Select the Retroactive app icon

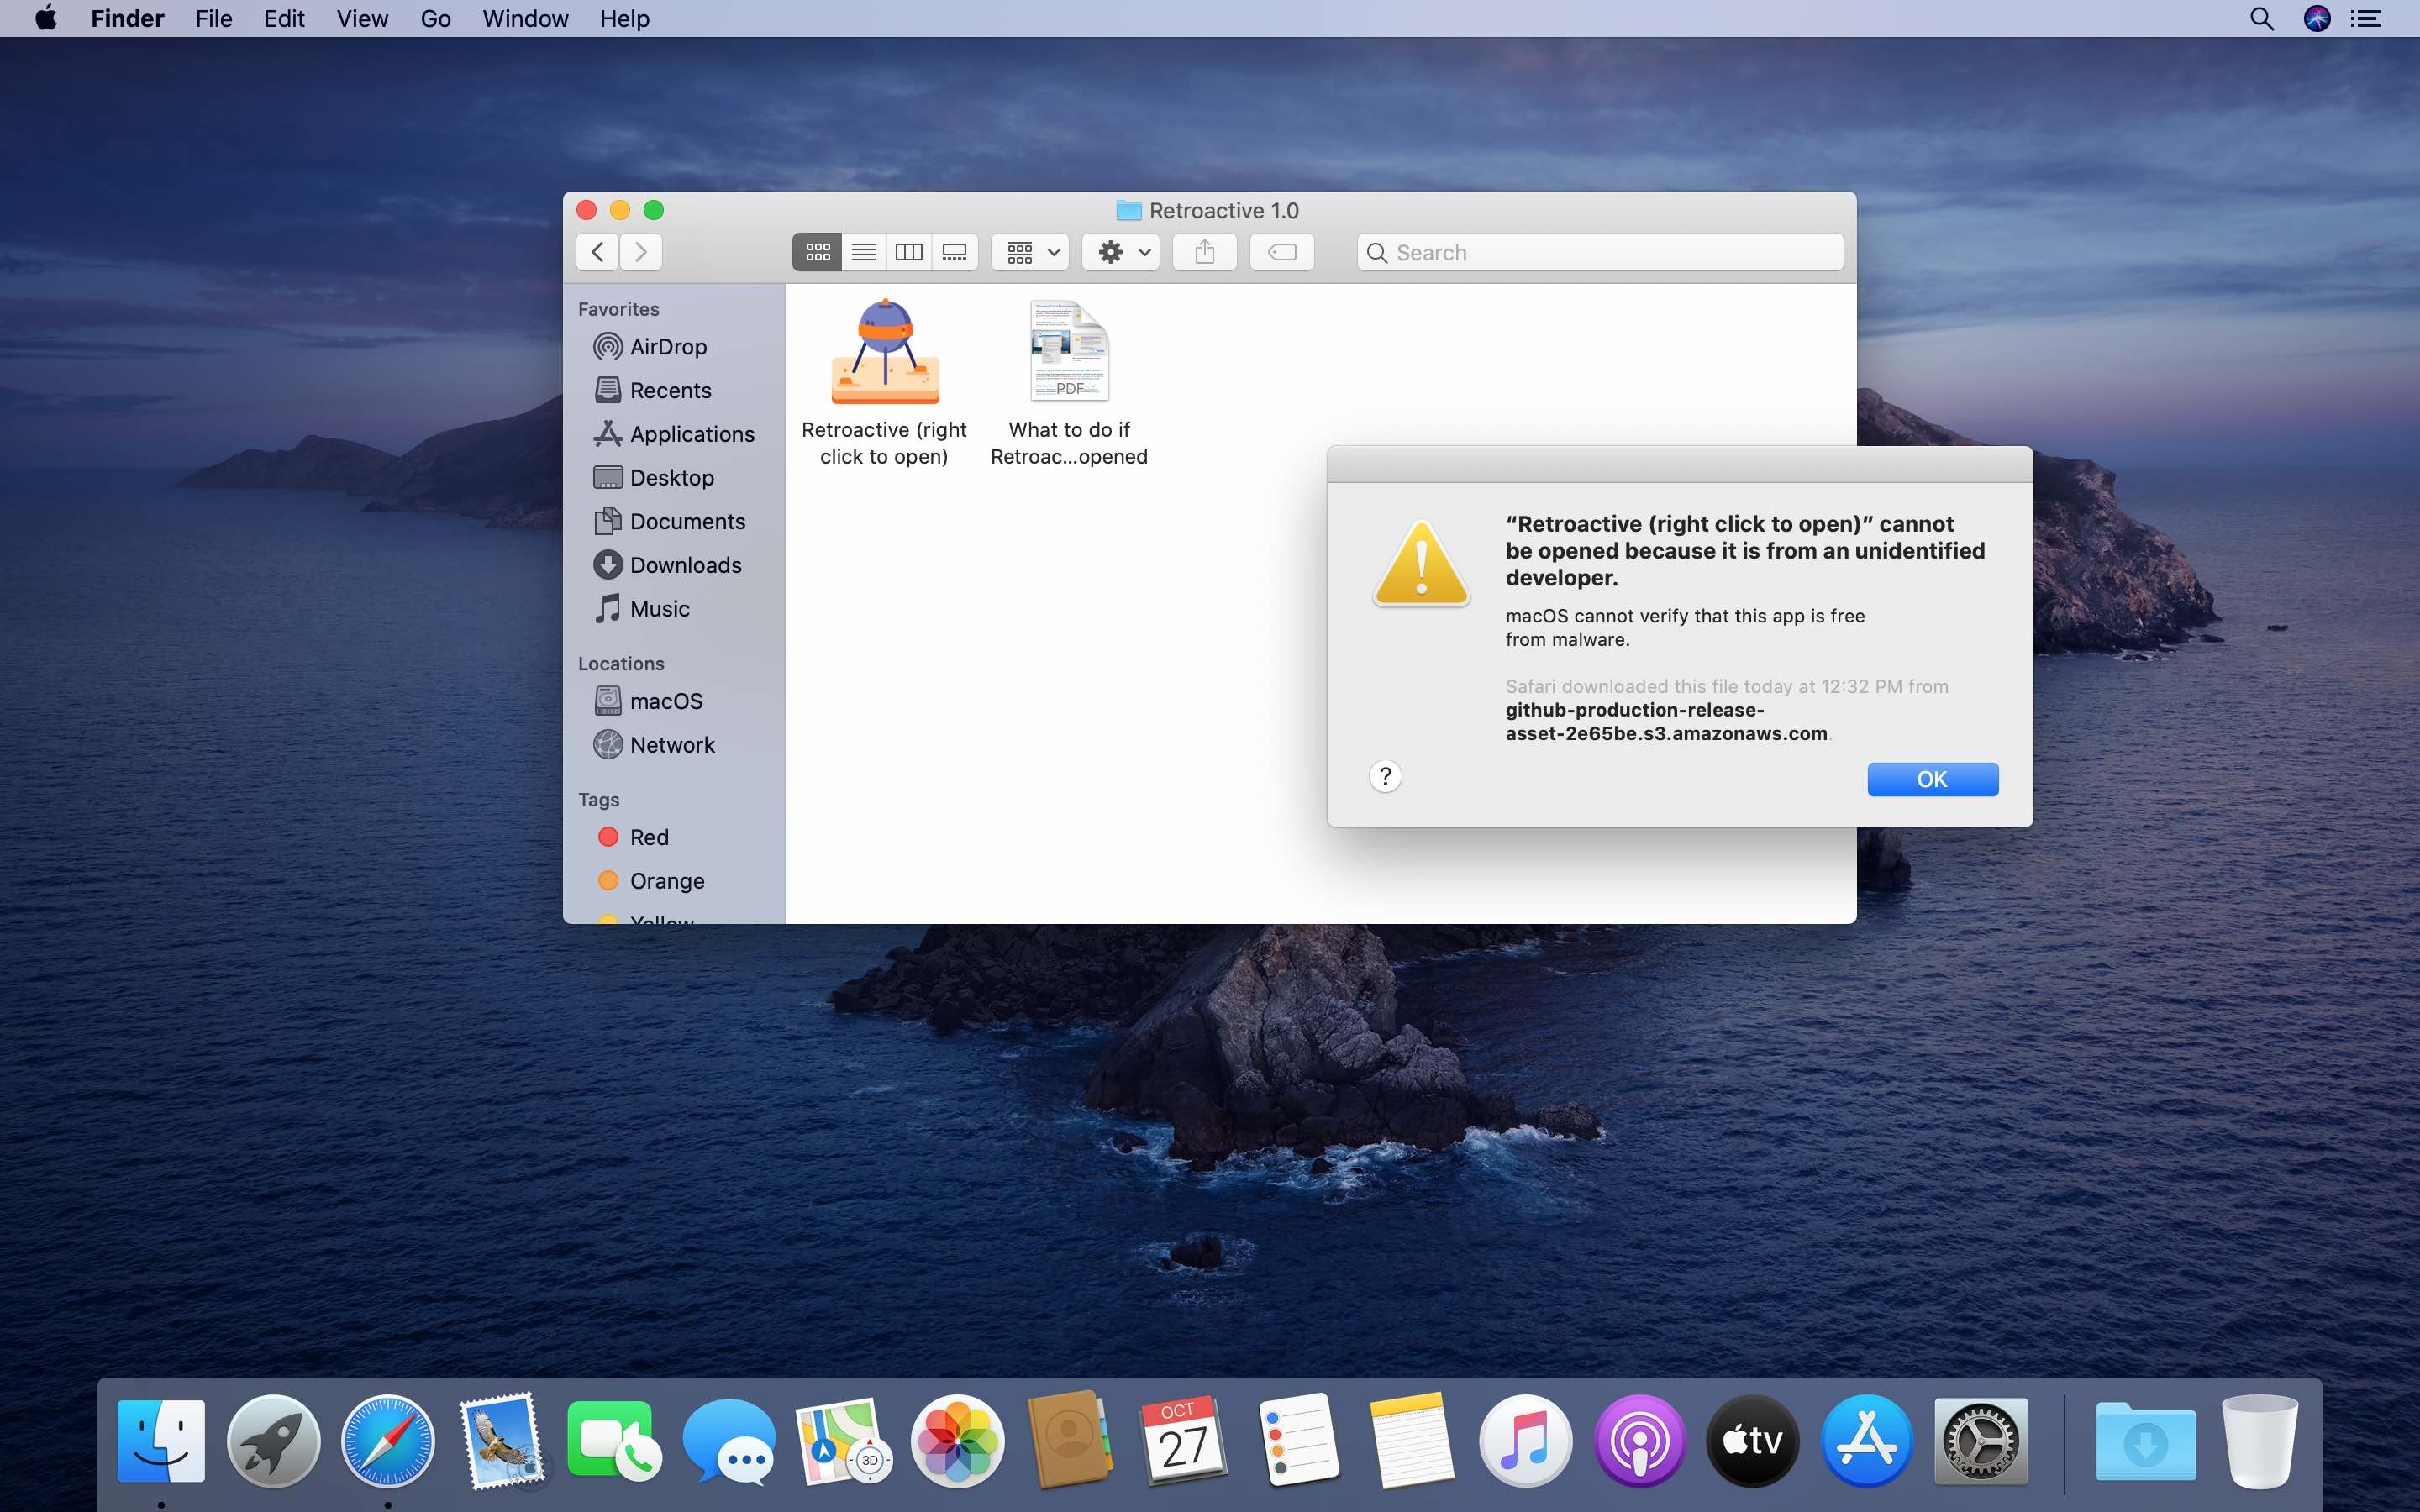[884, 352]
